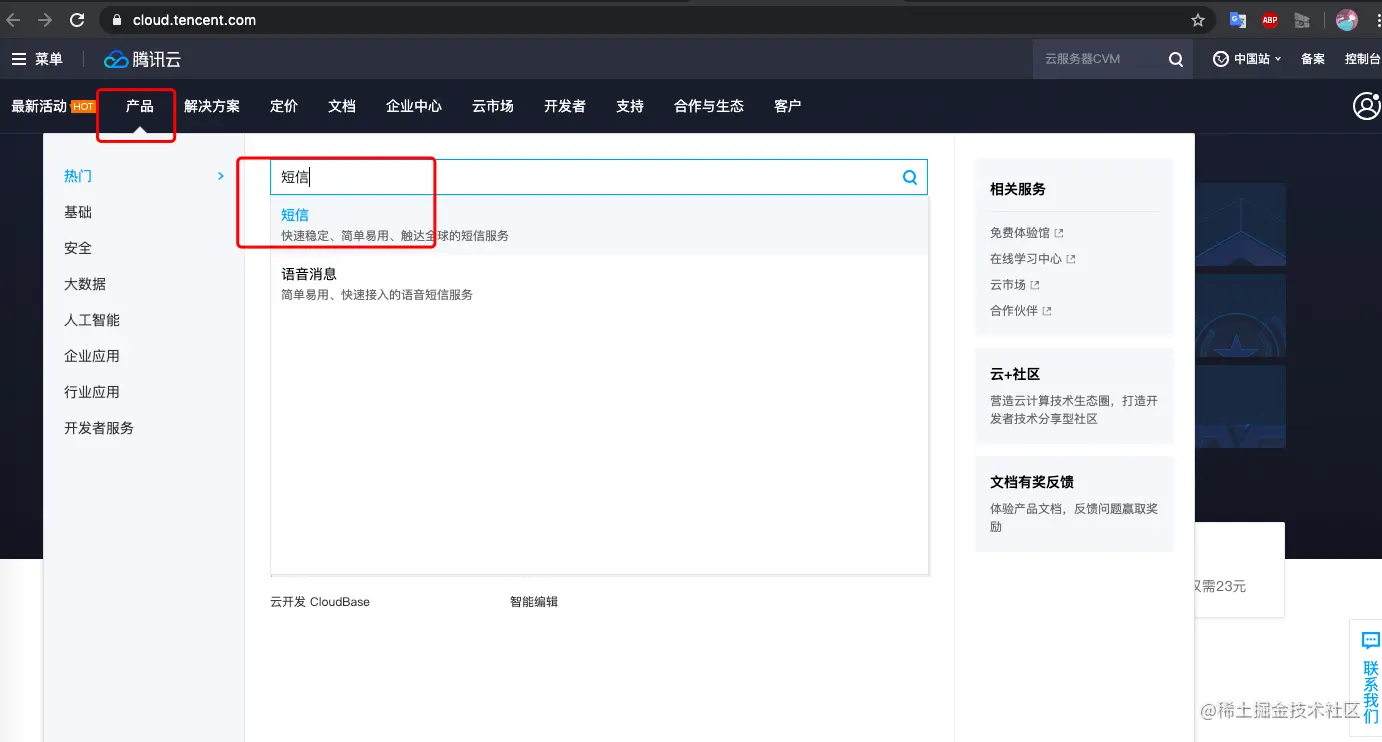Open the 文档 nav item
The image size is (1382, 742).
(x=342, y=106)
